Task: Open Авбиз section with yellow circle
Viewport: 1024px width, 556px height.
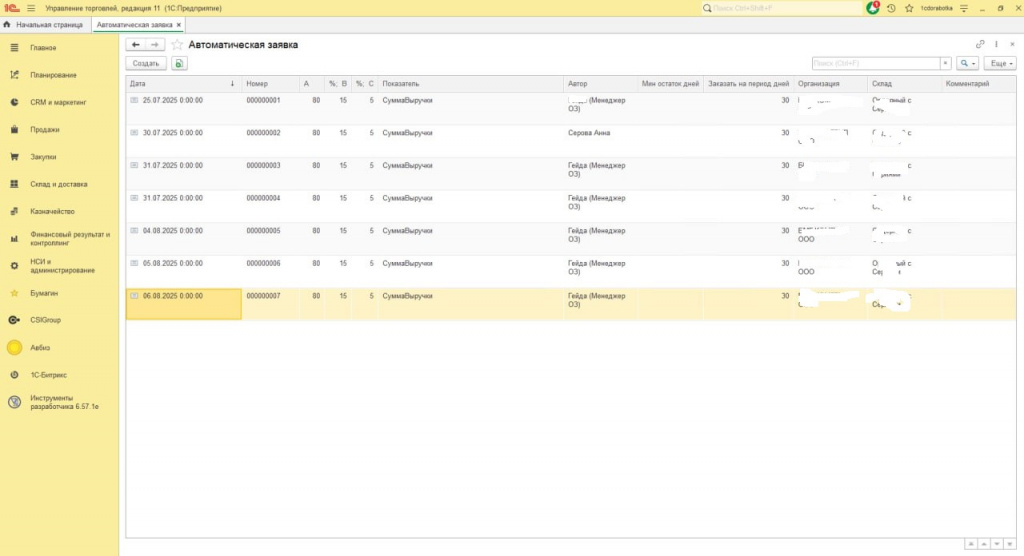Action: 59,348
